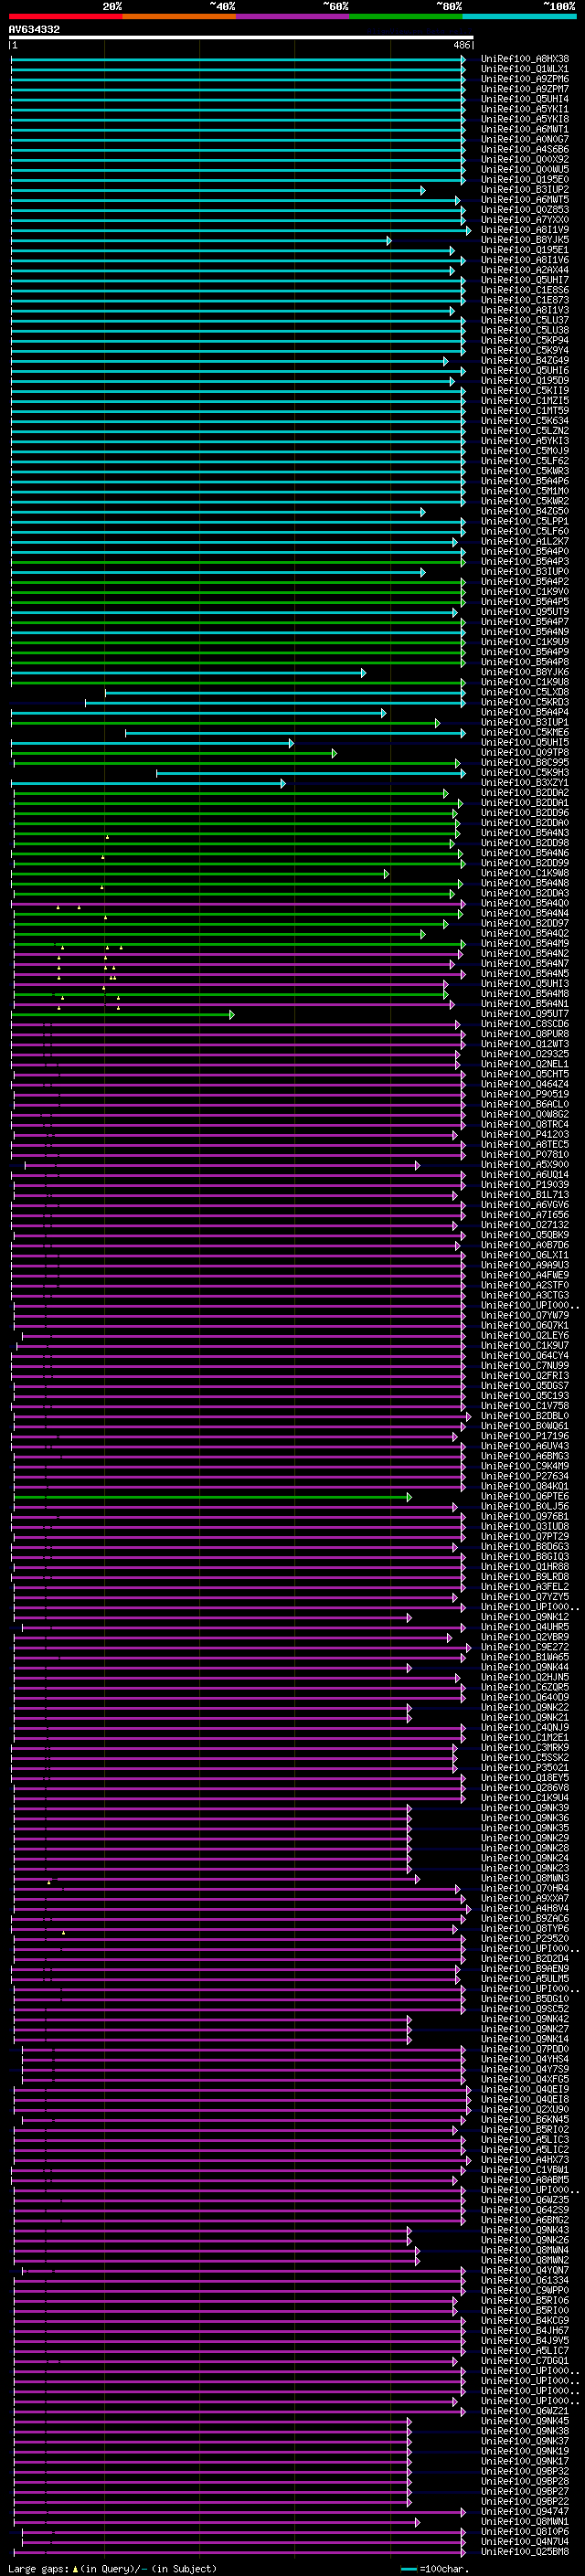Select label UniRef100_C1K9V0

click(x=525, y=592)
